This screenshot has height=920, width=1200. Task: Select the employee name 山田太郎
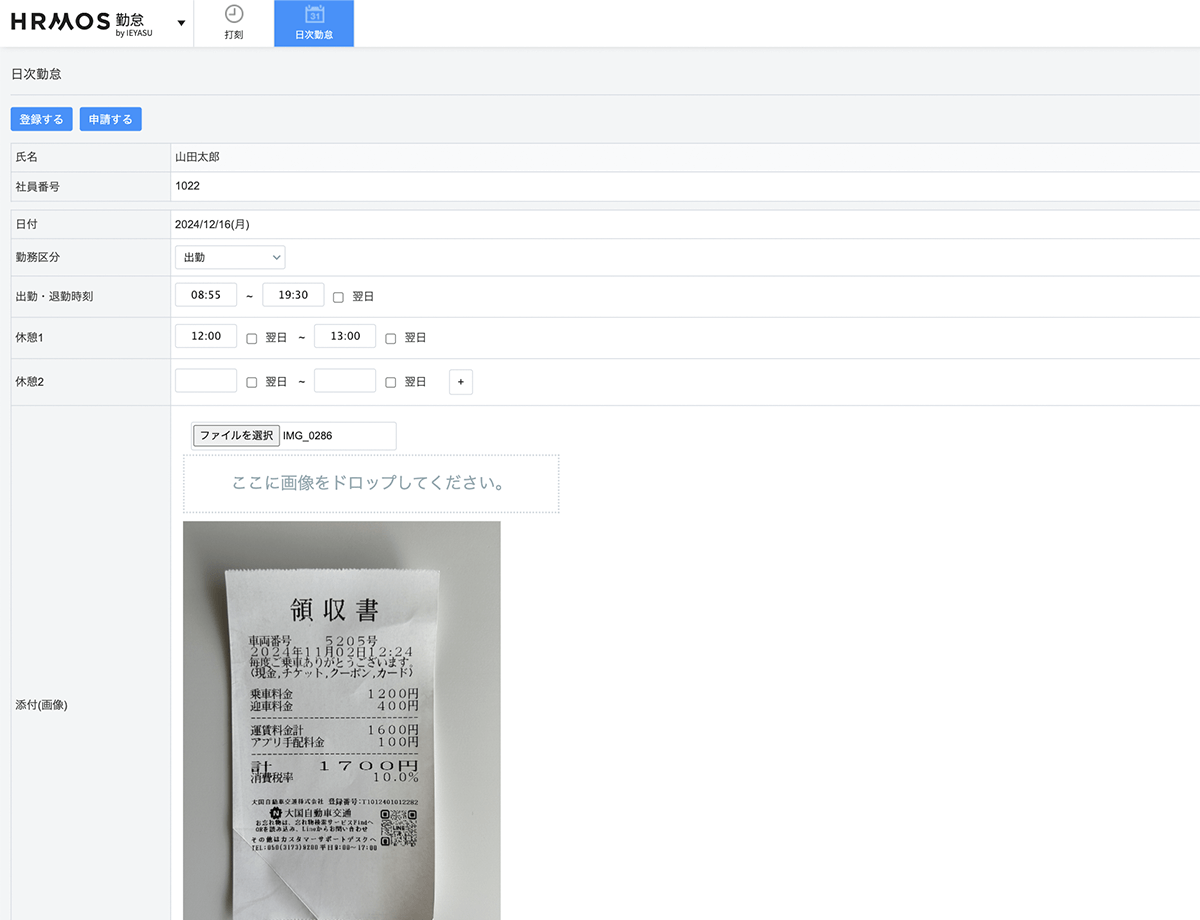pos(197,157)
